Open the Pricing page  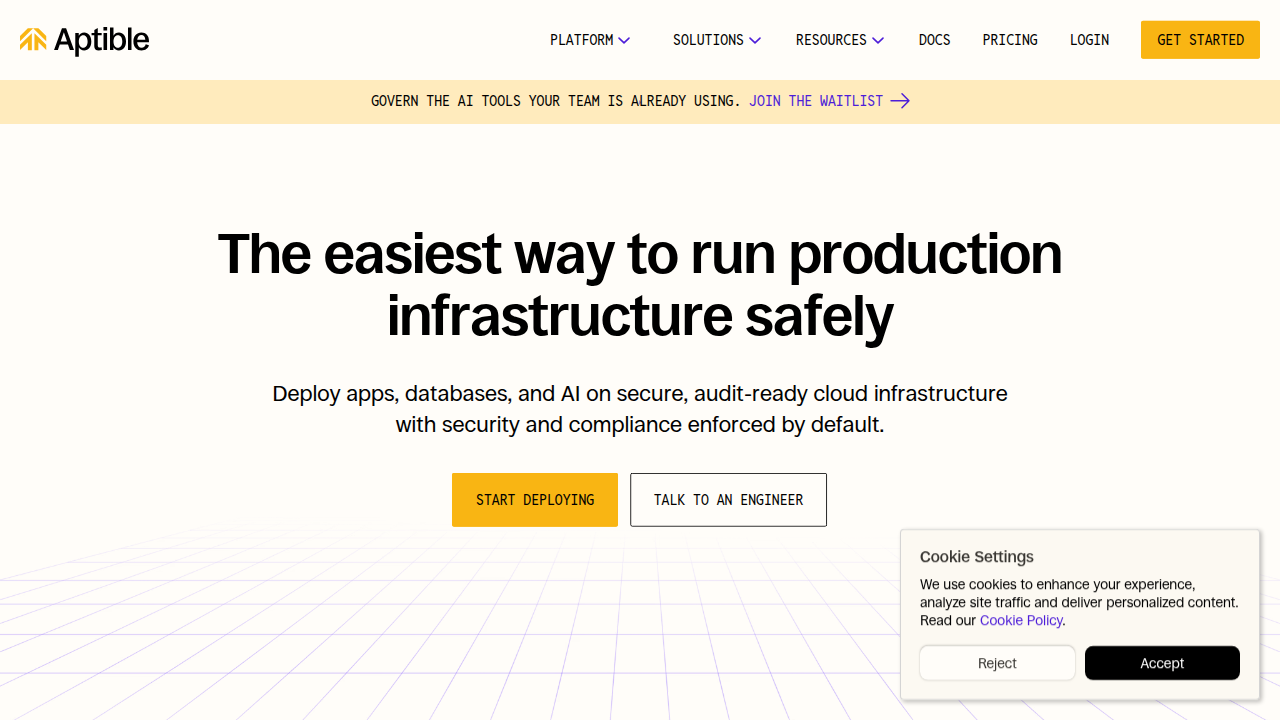1010,40
